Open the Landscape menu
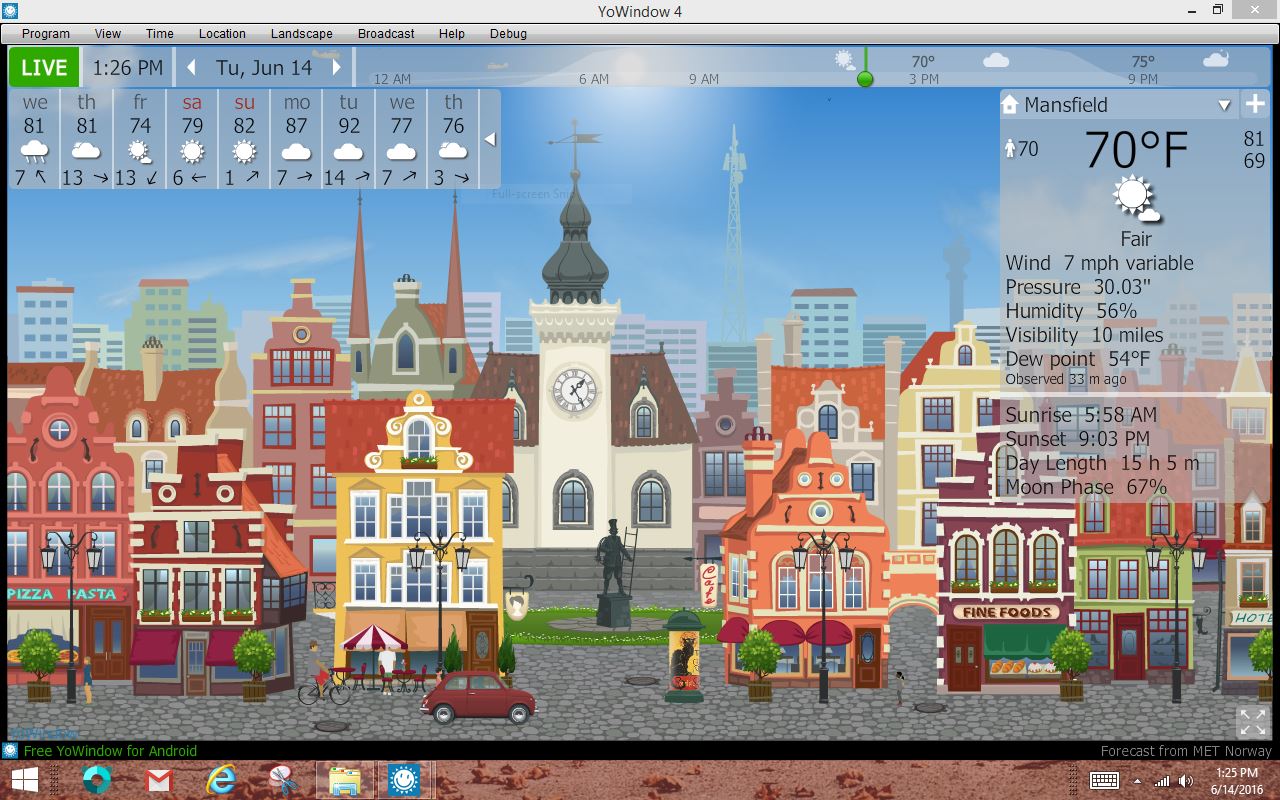Viewport: 1280px width, 800px height. tap(301, 33)
